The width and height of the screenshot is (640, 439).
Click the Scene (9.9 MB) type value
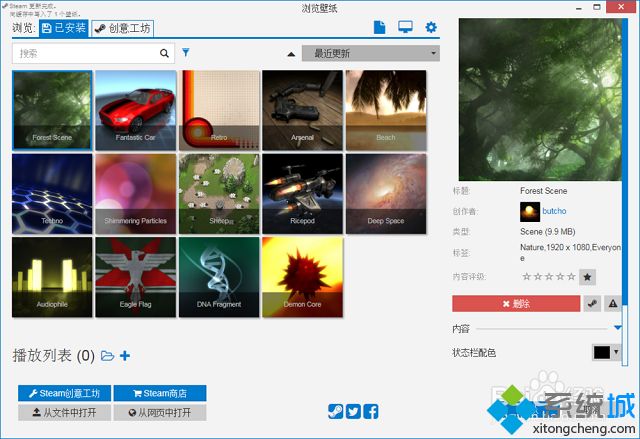(x=547, y=232)
